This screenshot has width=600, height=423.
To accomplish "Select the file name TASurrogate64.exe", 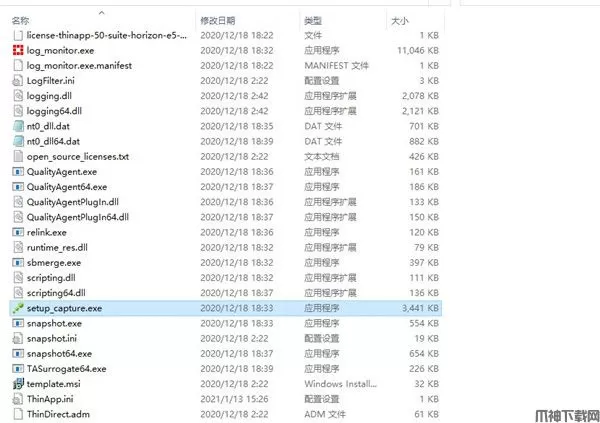I will 66,369.
